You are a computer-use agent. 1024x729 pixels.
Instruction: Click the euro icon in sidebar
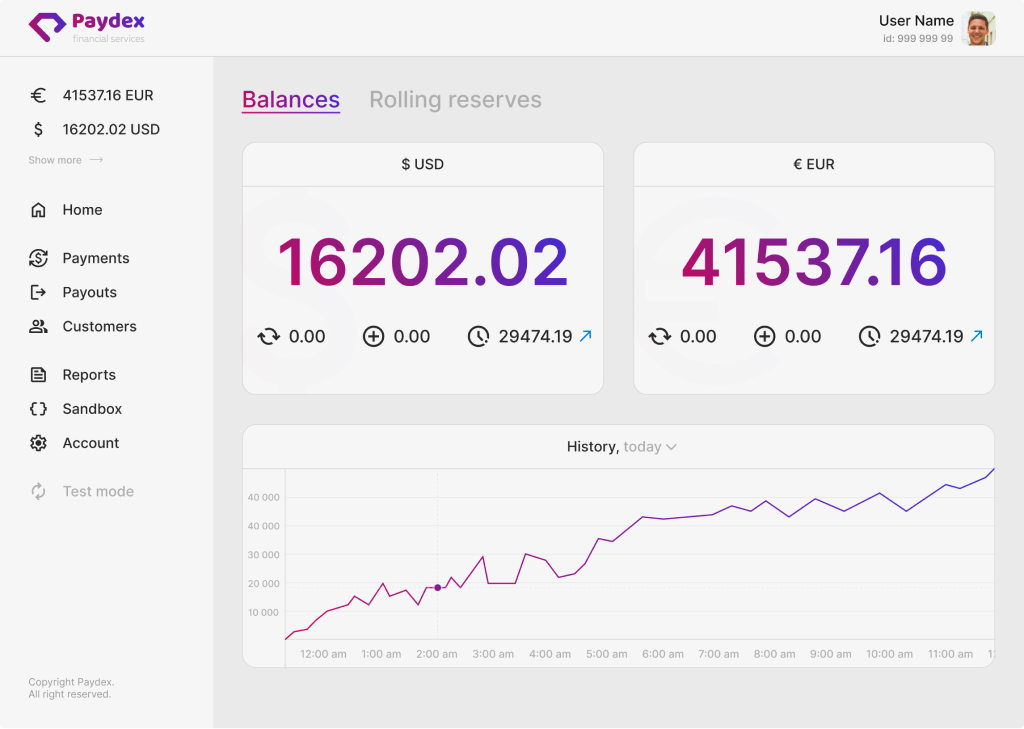click(x=39, y=95)
